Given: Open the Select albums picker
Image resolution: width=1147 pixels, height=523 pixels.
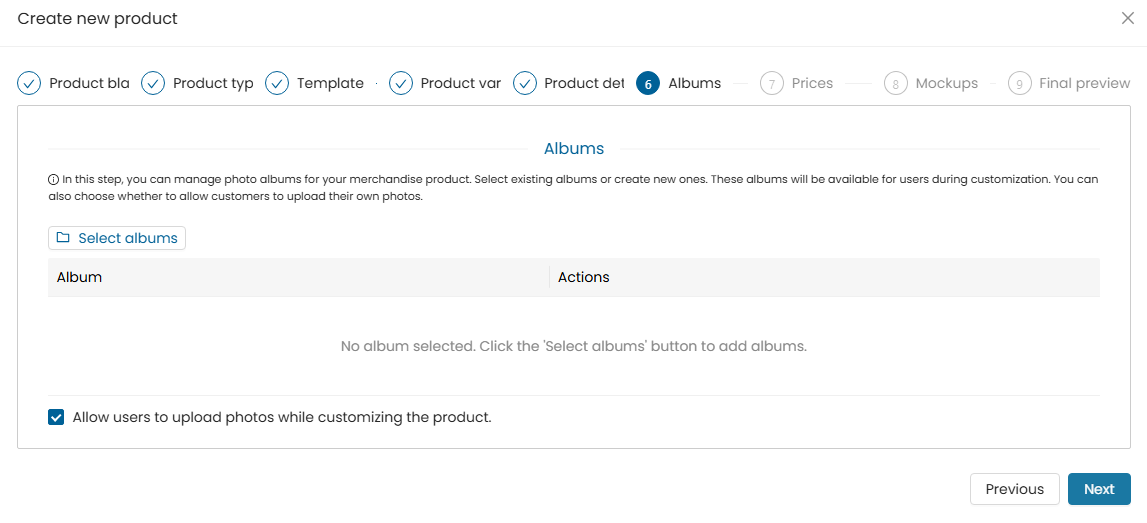Looking at the screenshot, I should [x=117, y=238].
